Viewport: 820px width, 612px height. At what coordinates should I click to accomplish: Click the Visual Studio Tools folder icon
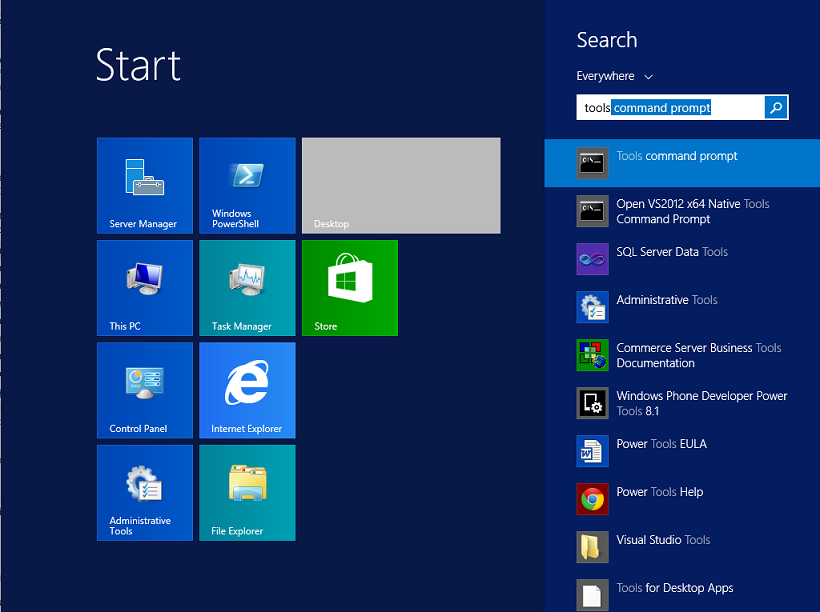pyautogui.click(x=593, y=547)
